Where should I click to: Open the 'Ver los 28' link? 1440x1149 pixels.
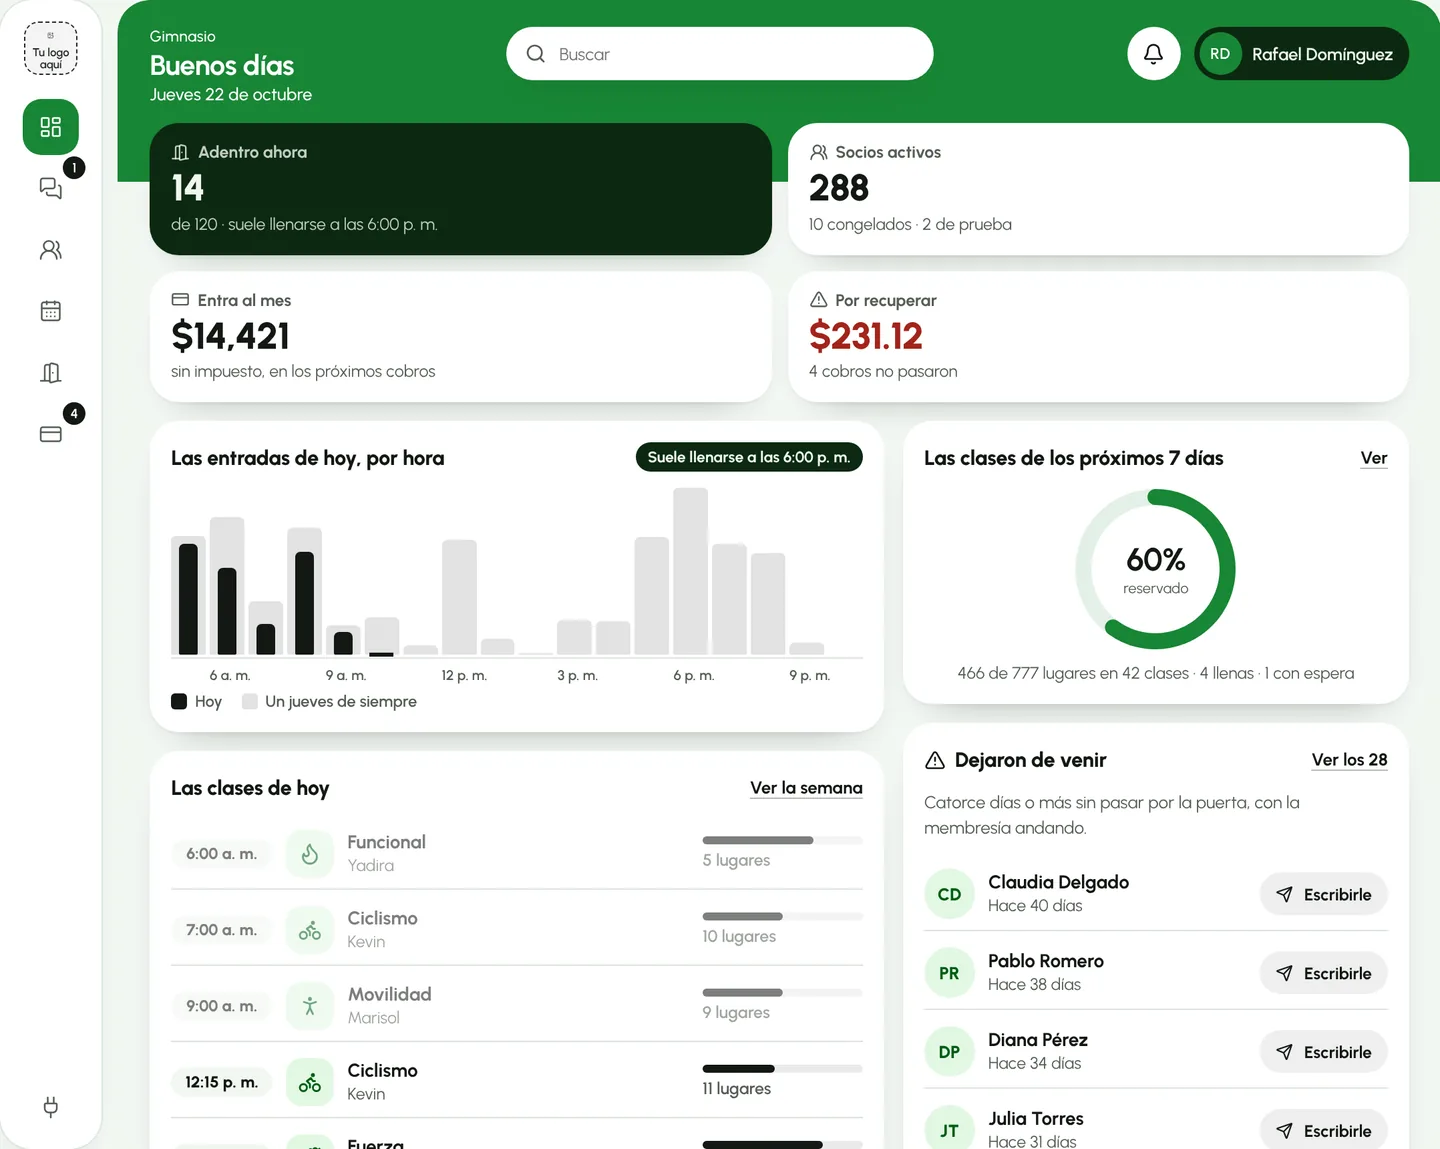point(1349,760)
